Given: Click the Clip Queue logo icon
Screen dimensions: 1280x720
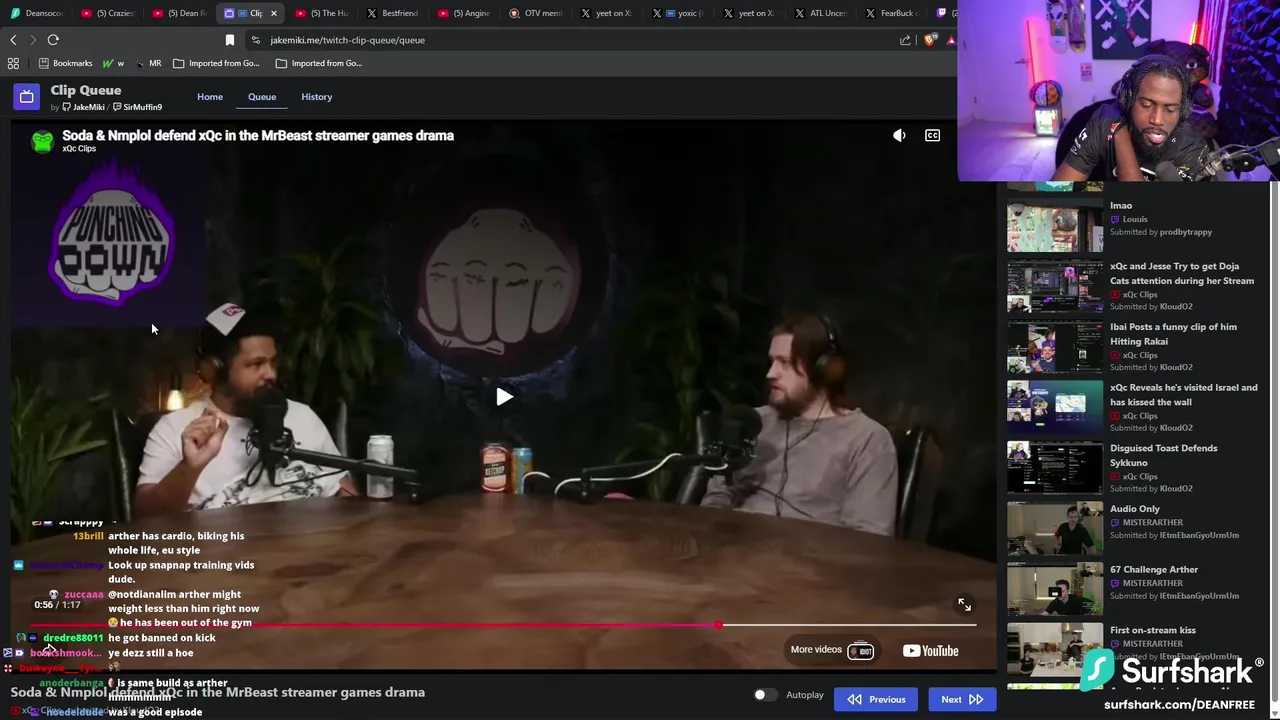Looking at the screenshot, I should point(27,97).
